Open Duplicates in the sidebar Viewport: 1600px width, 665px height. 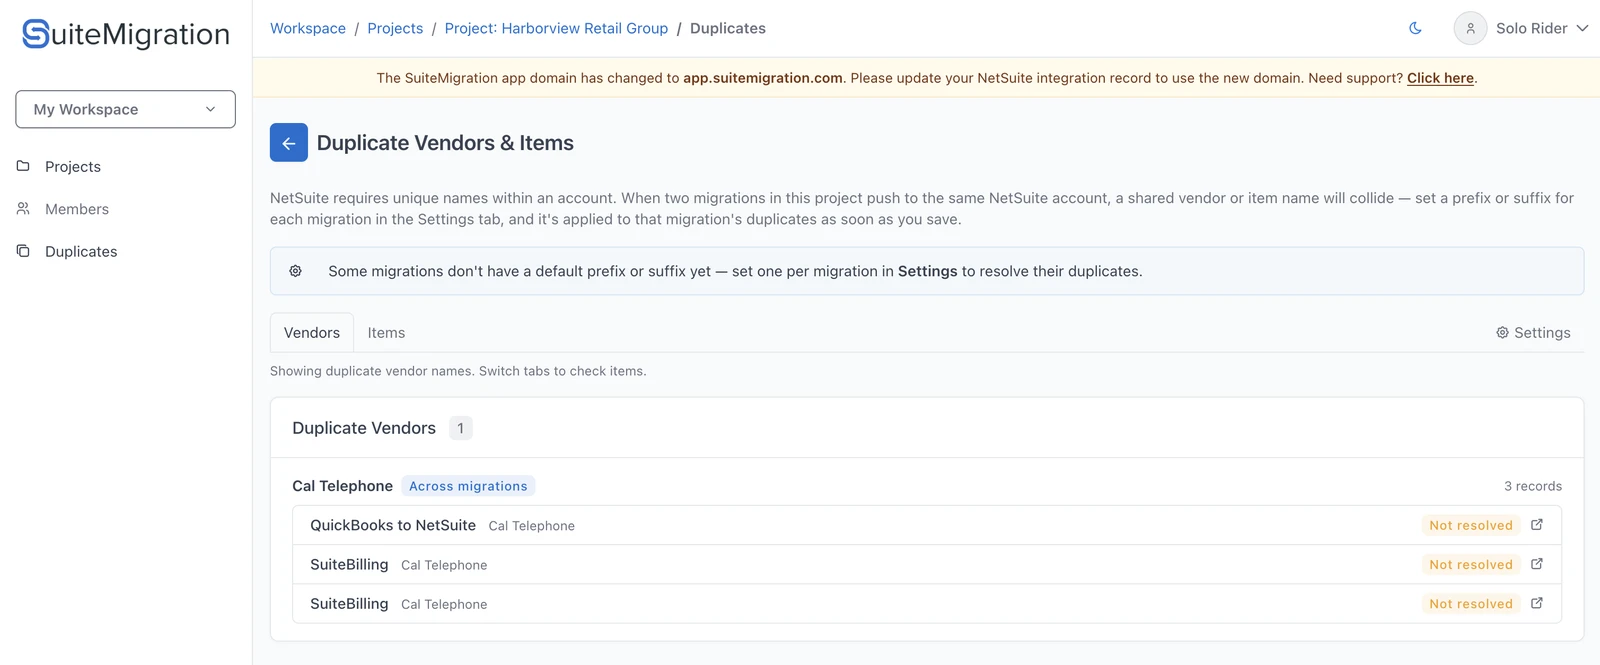pyautogui.click(x=81, y=252)
